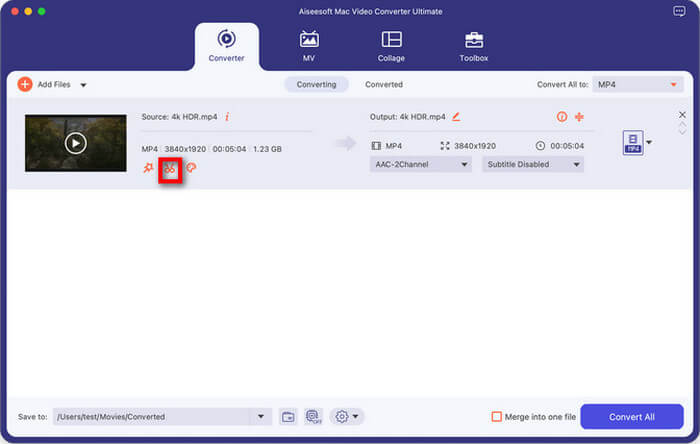Expand the Add Files dropdown arrow
The width and height of the screenshot is (700, 444).
pos(83,85)
